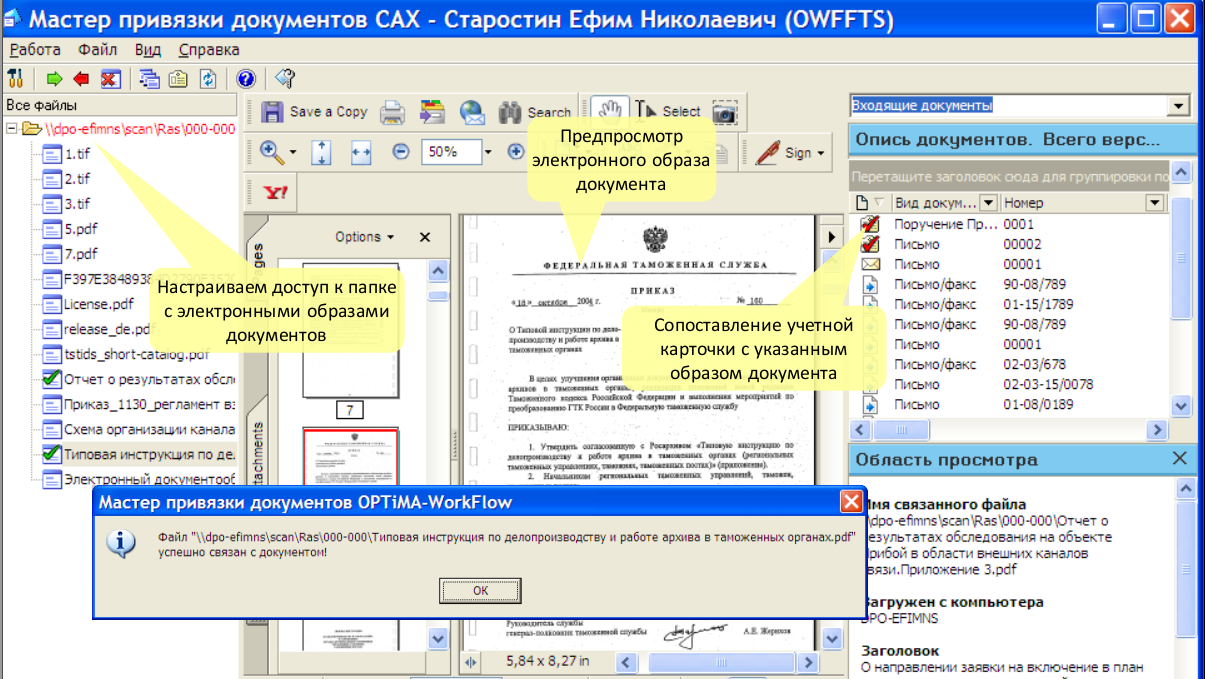Click the Sign pen icon
The height and width of the screenshot is (679, 1205).
click(768, 153)
